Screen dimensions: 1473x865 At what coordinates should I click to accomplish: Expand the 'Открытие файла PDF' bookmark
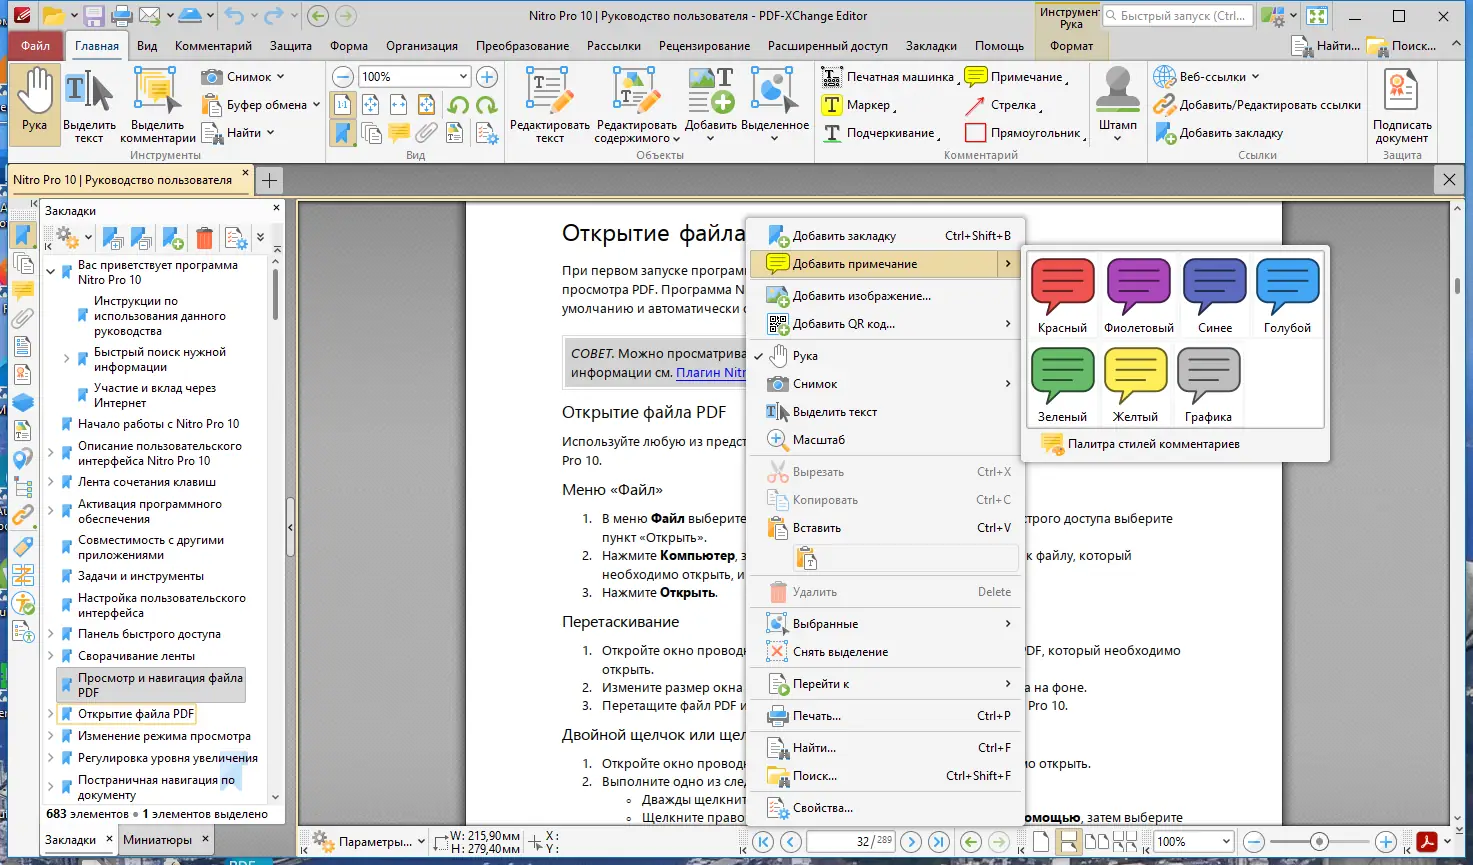pyautogui.click(x=51, y=714)
